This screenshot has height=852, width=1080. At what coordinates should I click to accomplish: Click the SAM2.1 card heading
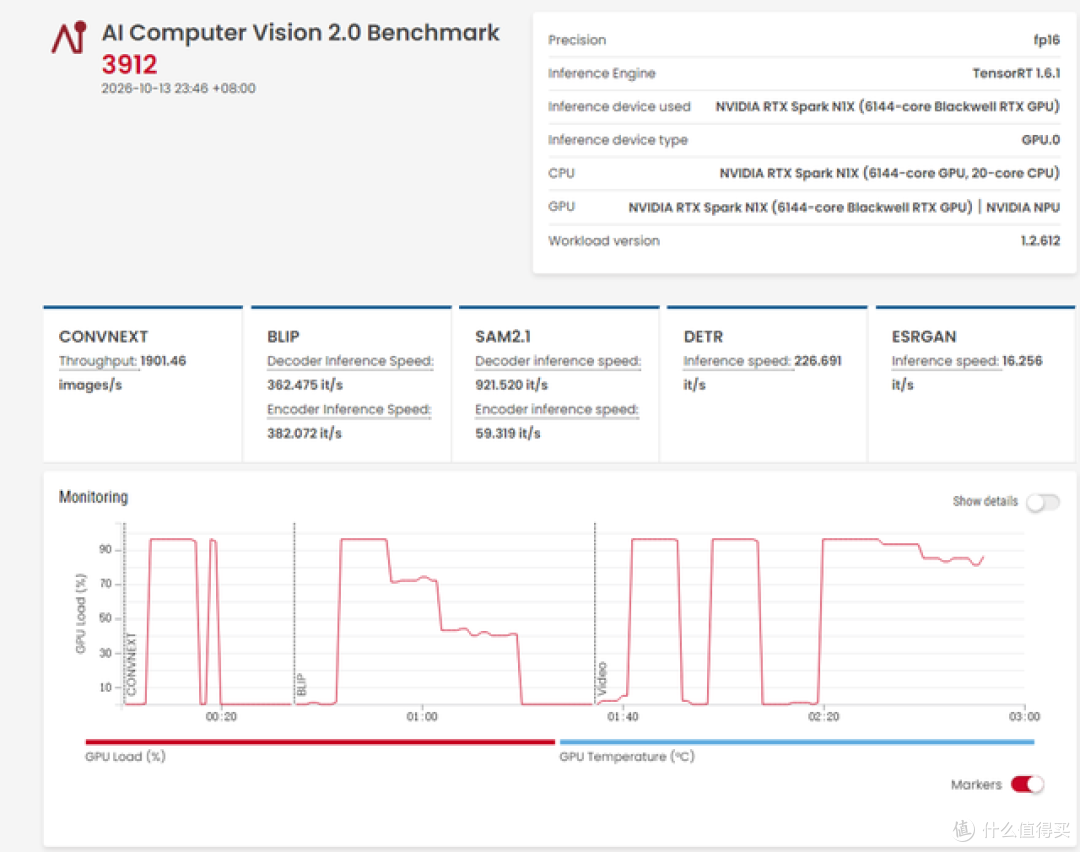(x=503, y=337)
